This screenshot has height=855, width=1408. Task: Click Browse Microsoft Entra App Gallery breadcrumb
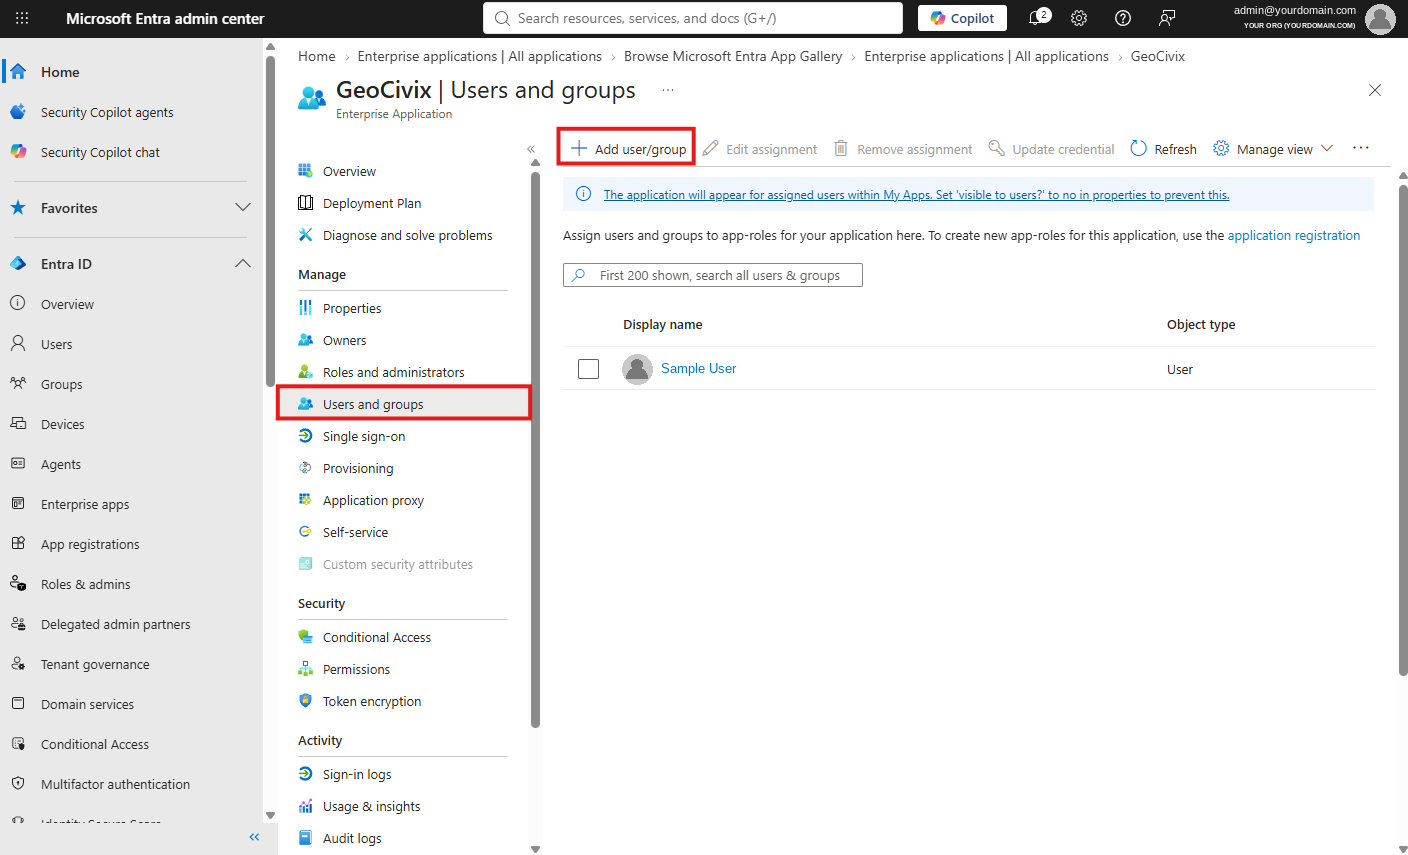click(733, 56)
